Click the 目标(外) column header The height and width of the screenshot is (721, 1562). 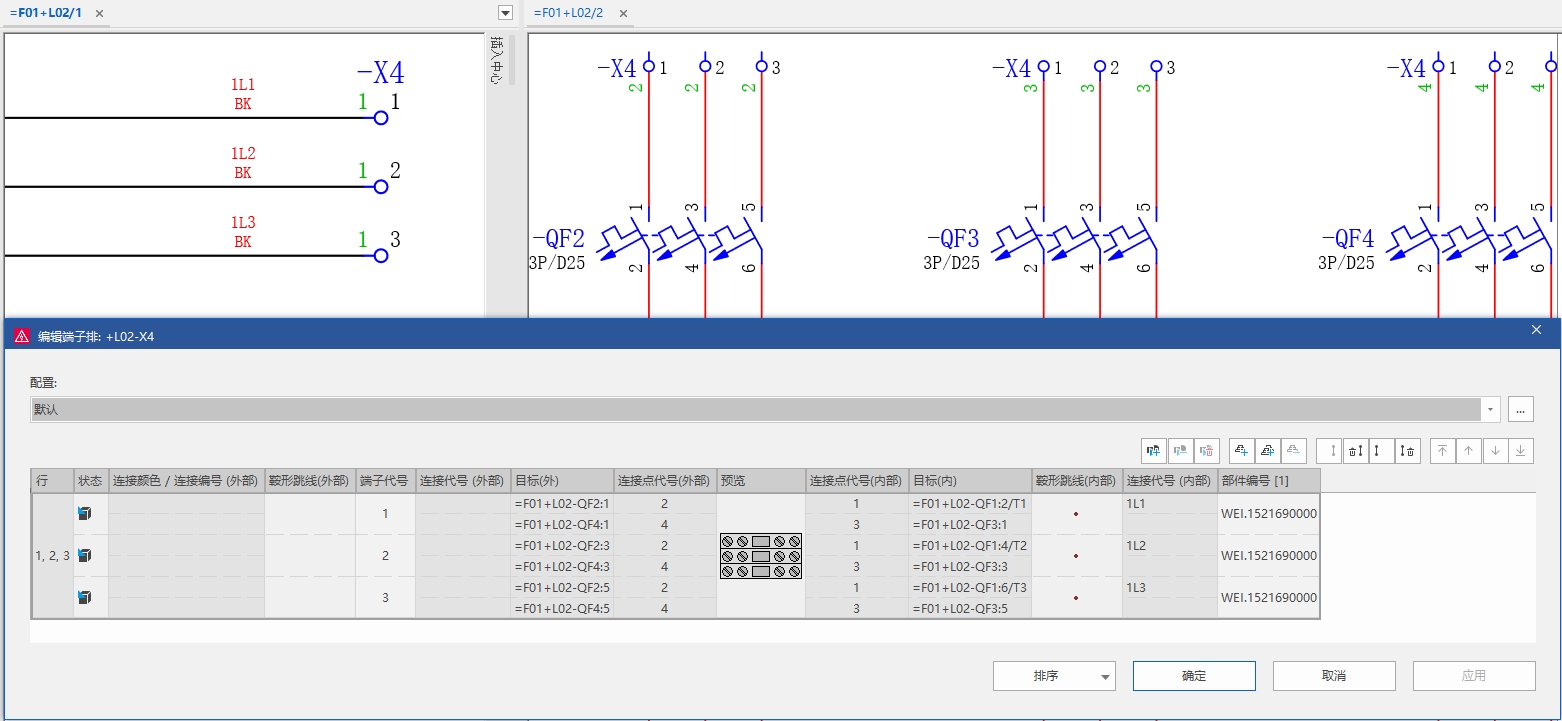coord(561,481)
